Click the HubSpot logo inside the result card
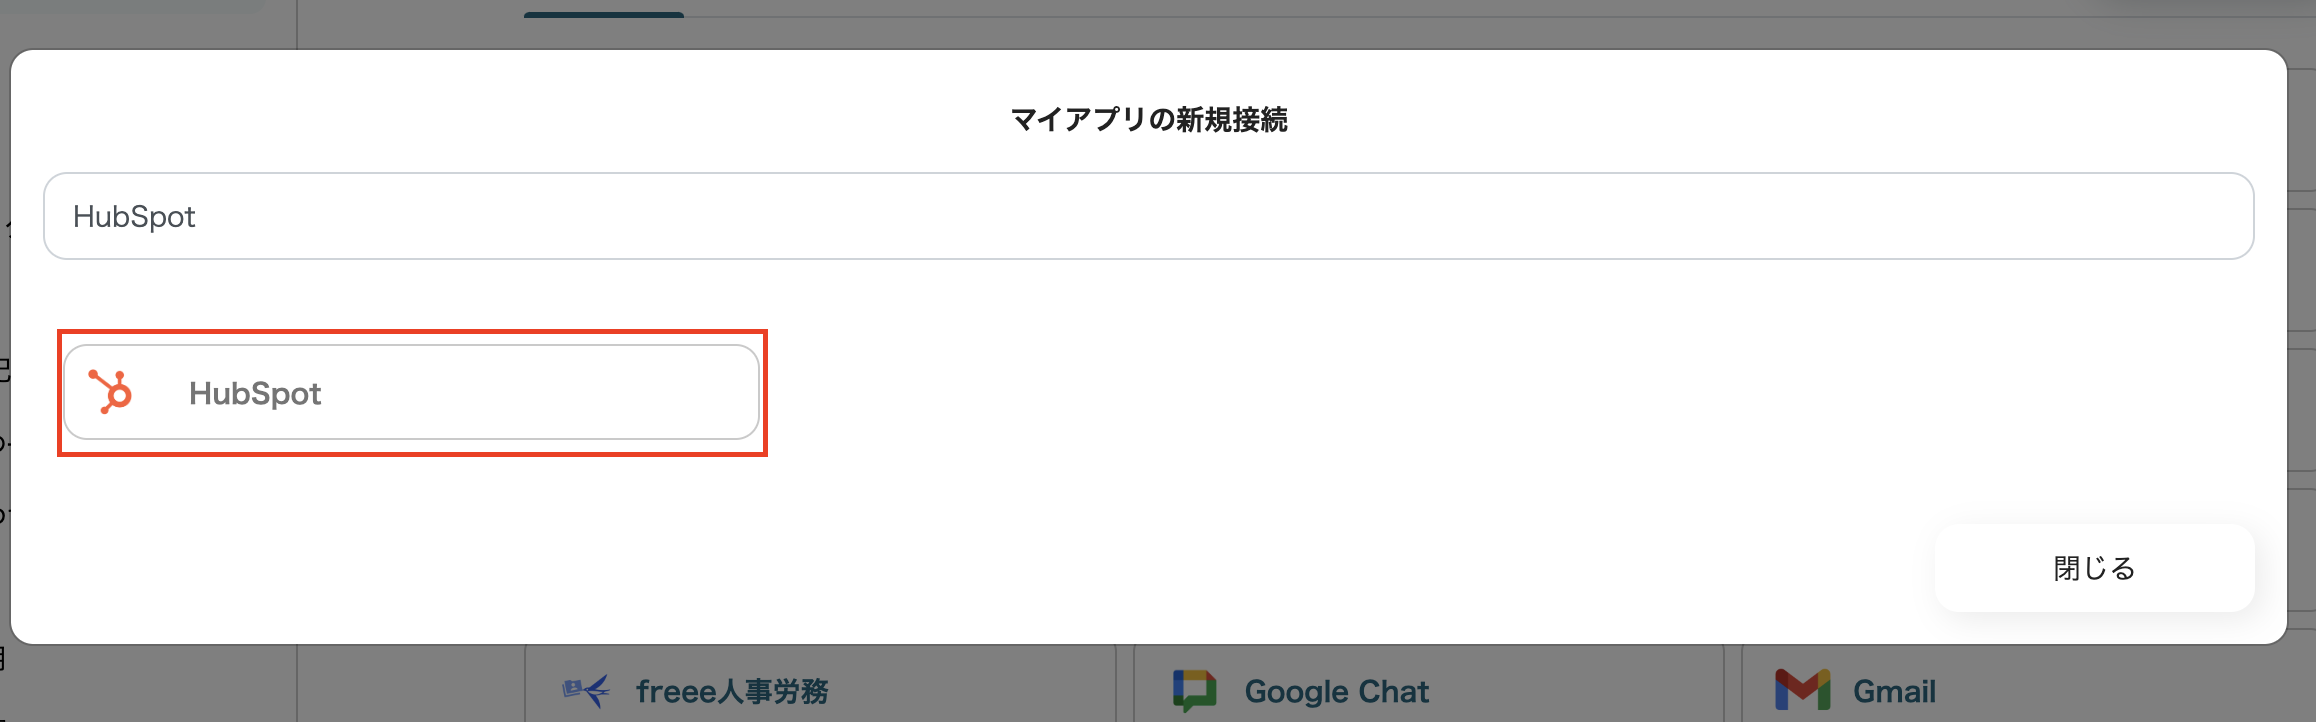Image resolution: width=2316 pixels, height=722 pixels. (x=112, y=392)
